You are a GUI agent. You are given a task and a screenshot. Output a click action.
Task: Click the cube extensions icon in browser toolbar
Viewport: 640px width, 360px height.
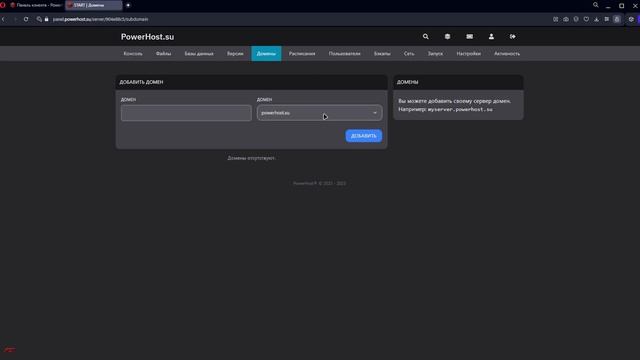631,19
